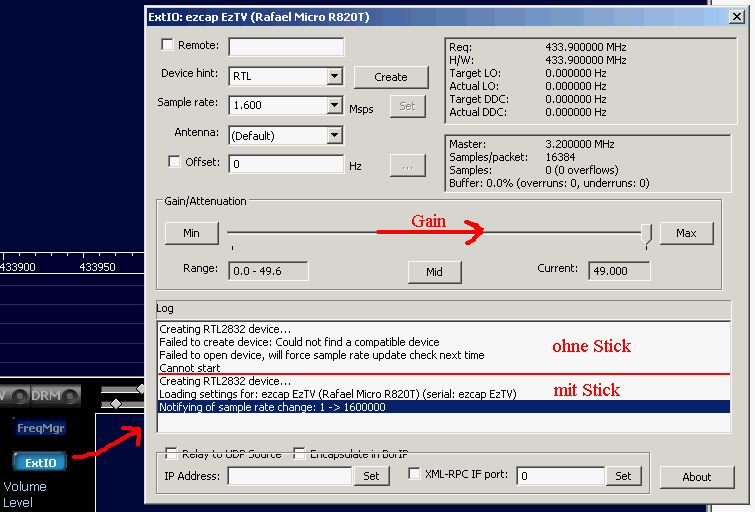Select log line 'Cannot start'
Viewport: 755px width, 512px height.
(443, 368)
